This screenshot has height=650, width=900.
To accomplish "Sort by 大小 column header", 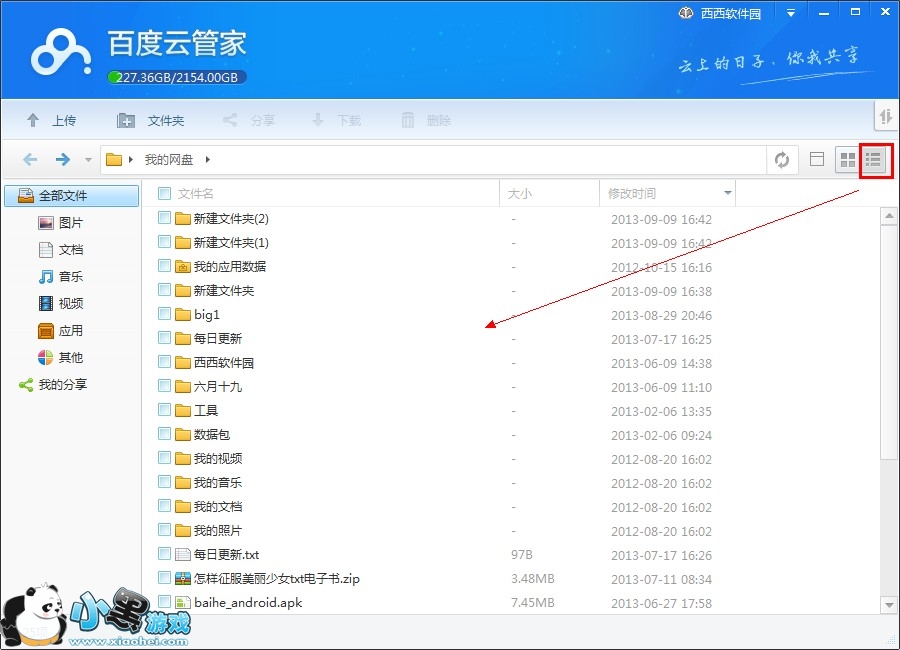I will (519, 194).
